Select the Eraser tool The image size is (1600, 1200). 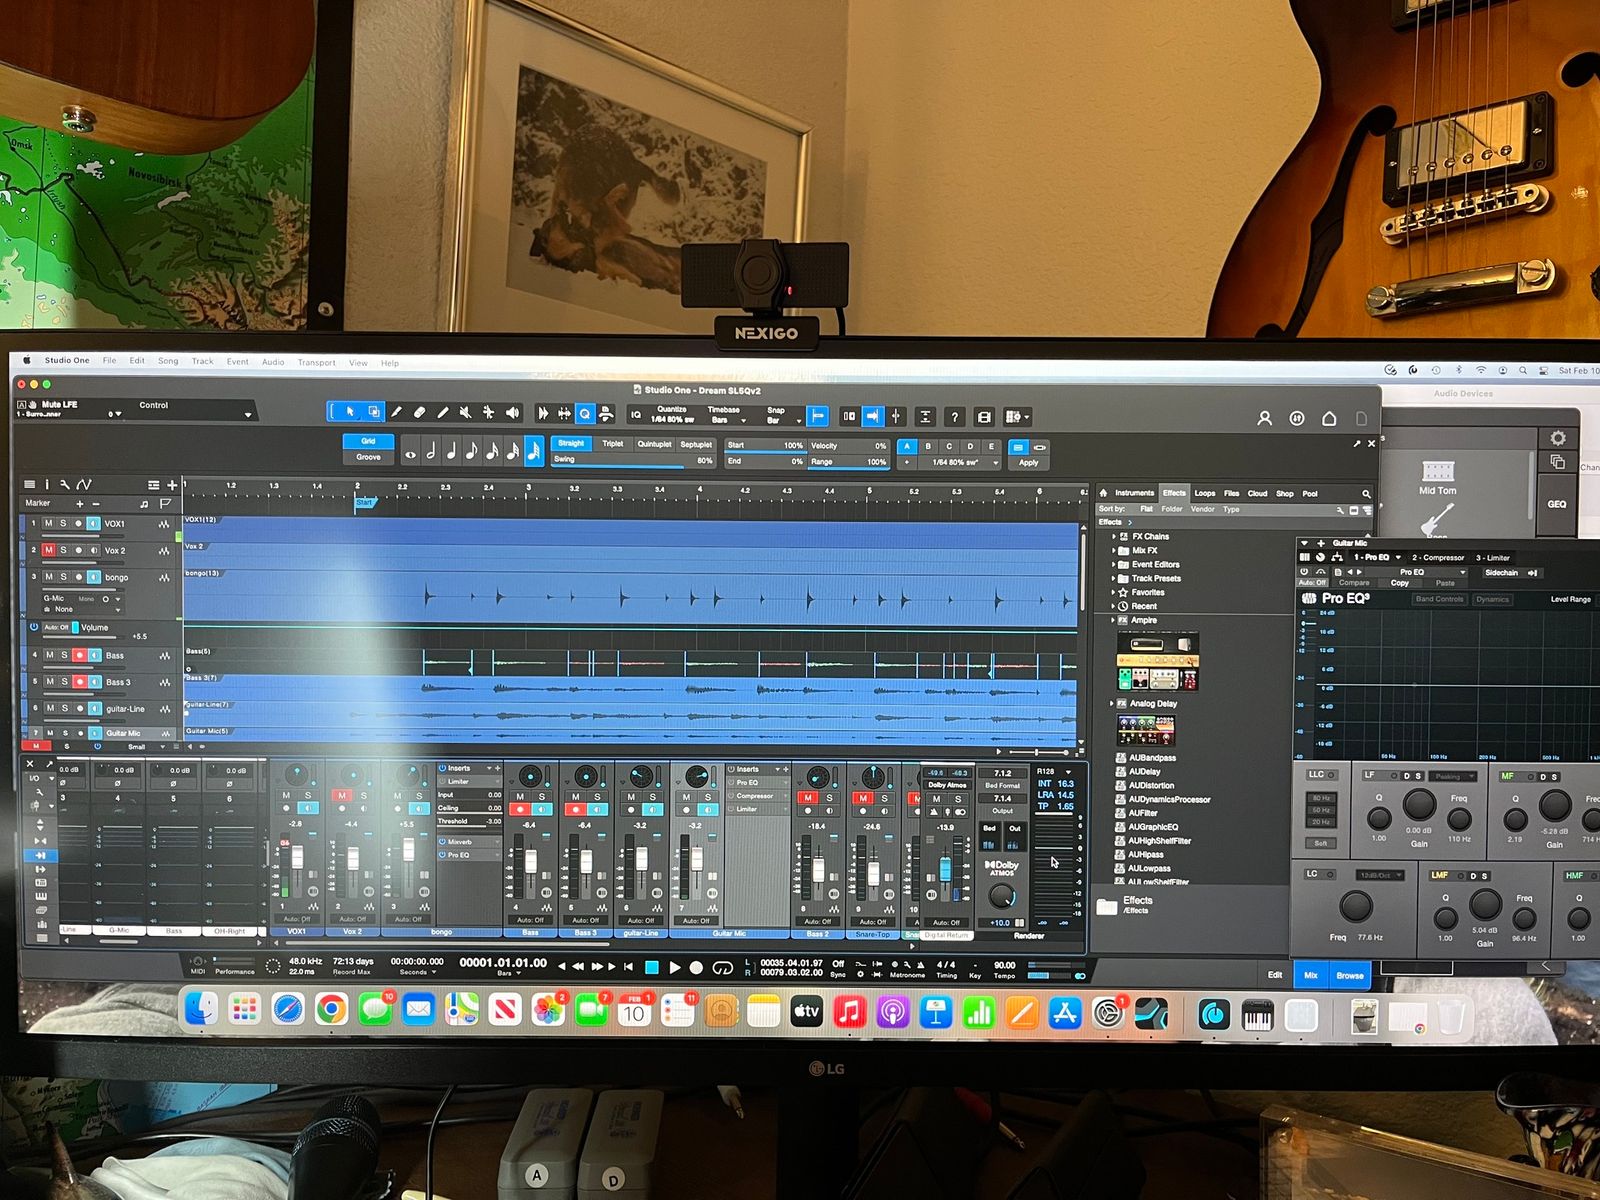(x=420, y=412)
